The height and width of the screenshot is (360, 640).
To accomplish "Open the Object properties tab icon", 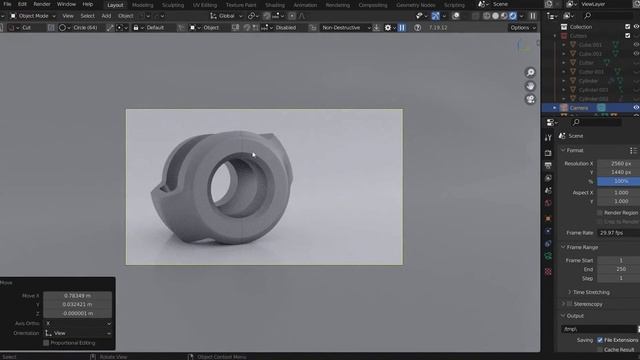I will click(548, 218).
